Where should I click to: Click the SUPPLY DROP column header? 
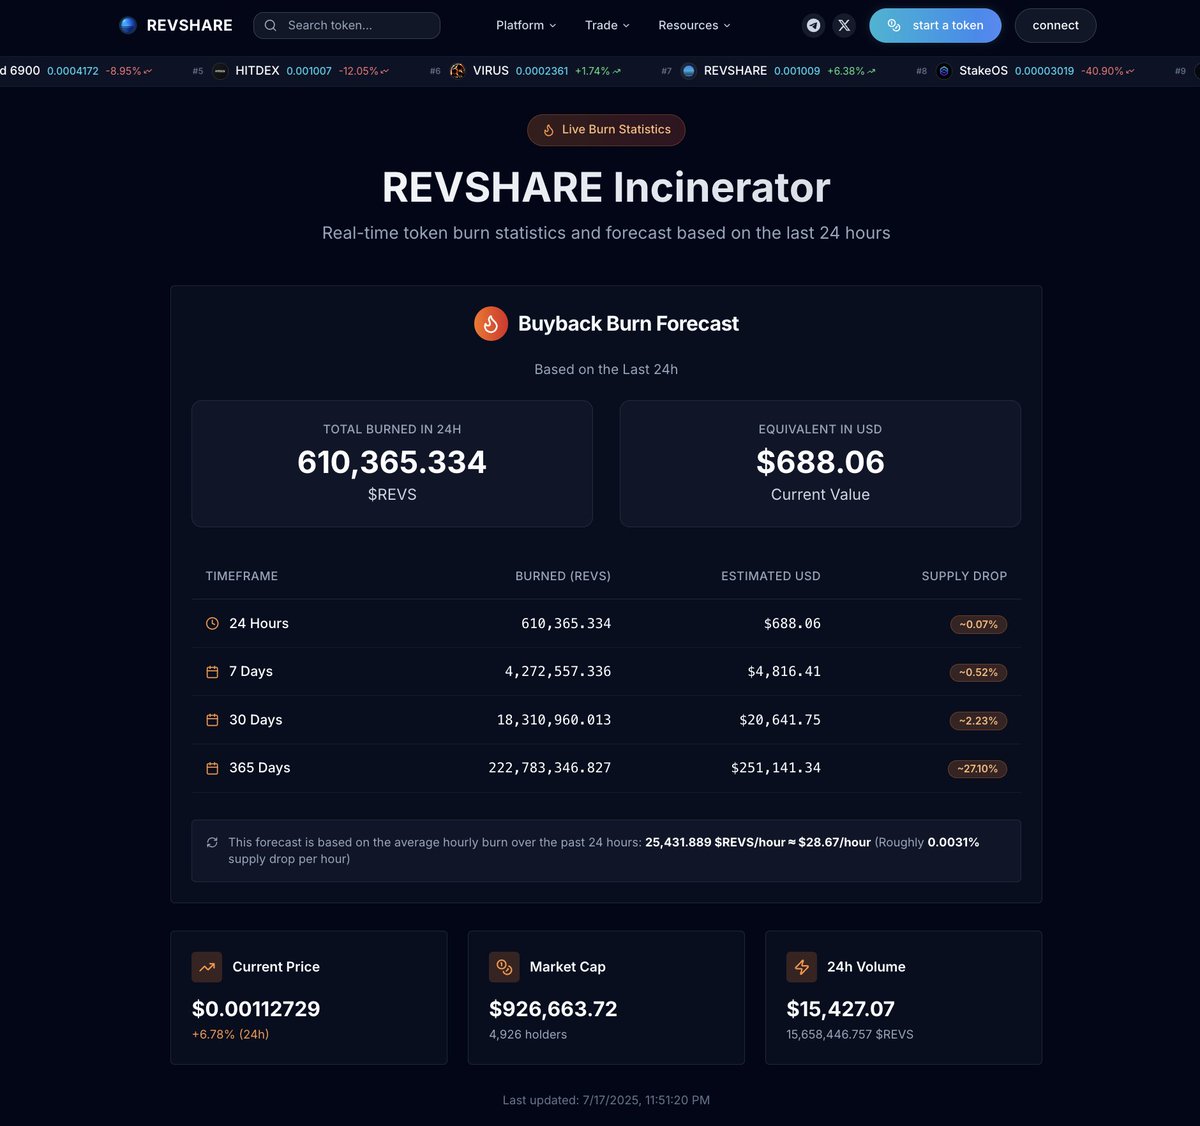(964, 576)
